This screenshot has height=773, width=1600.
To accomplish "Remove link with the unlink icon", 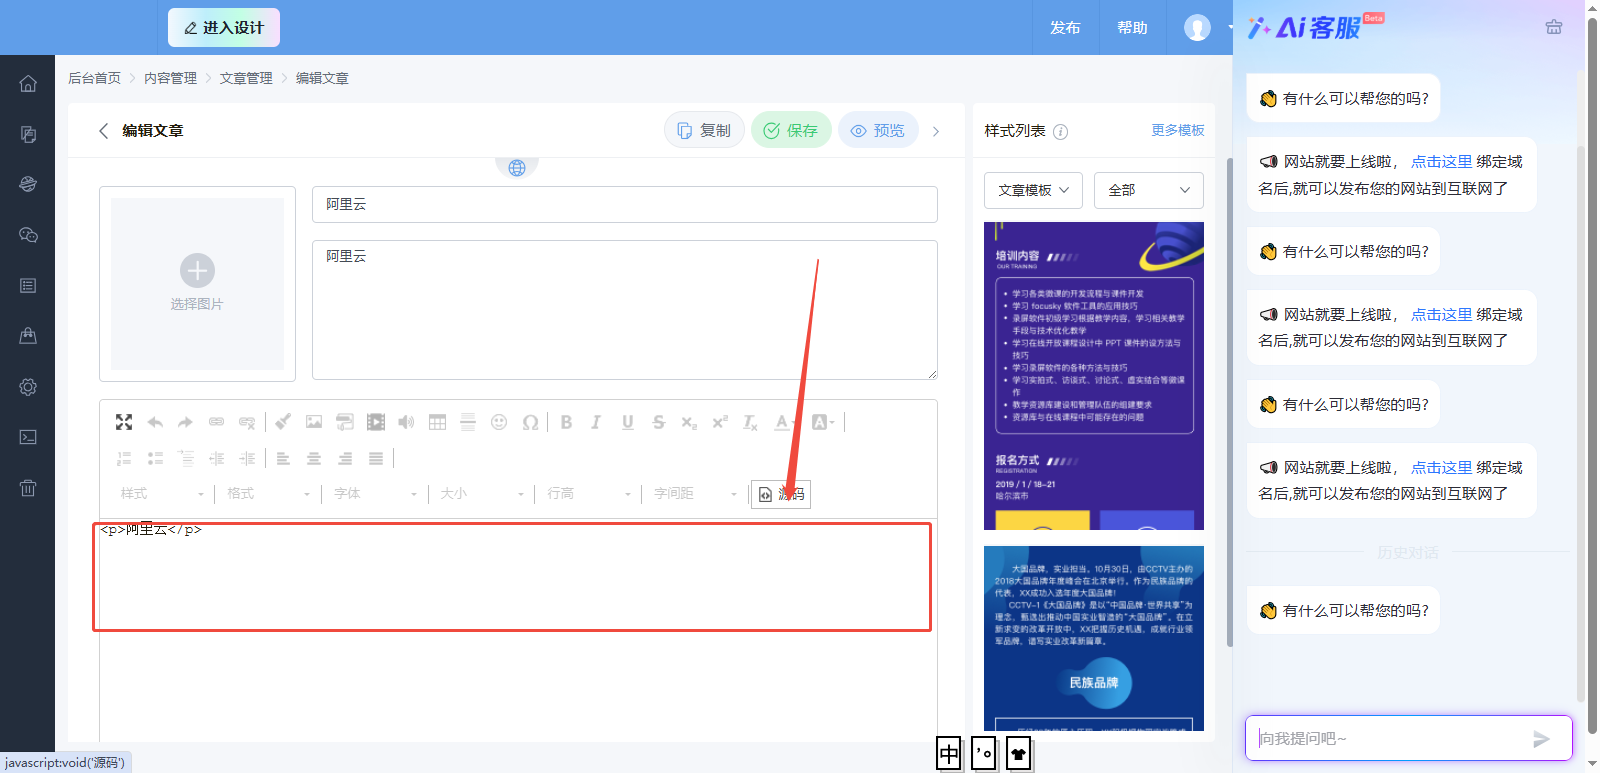I will pyautogui.click(x=247, y=422).
